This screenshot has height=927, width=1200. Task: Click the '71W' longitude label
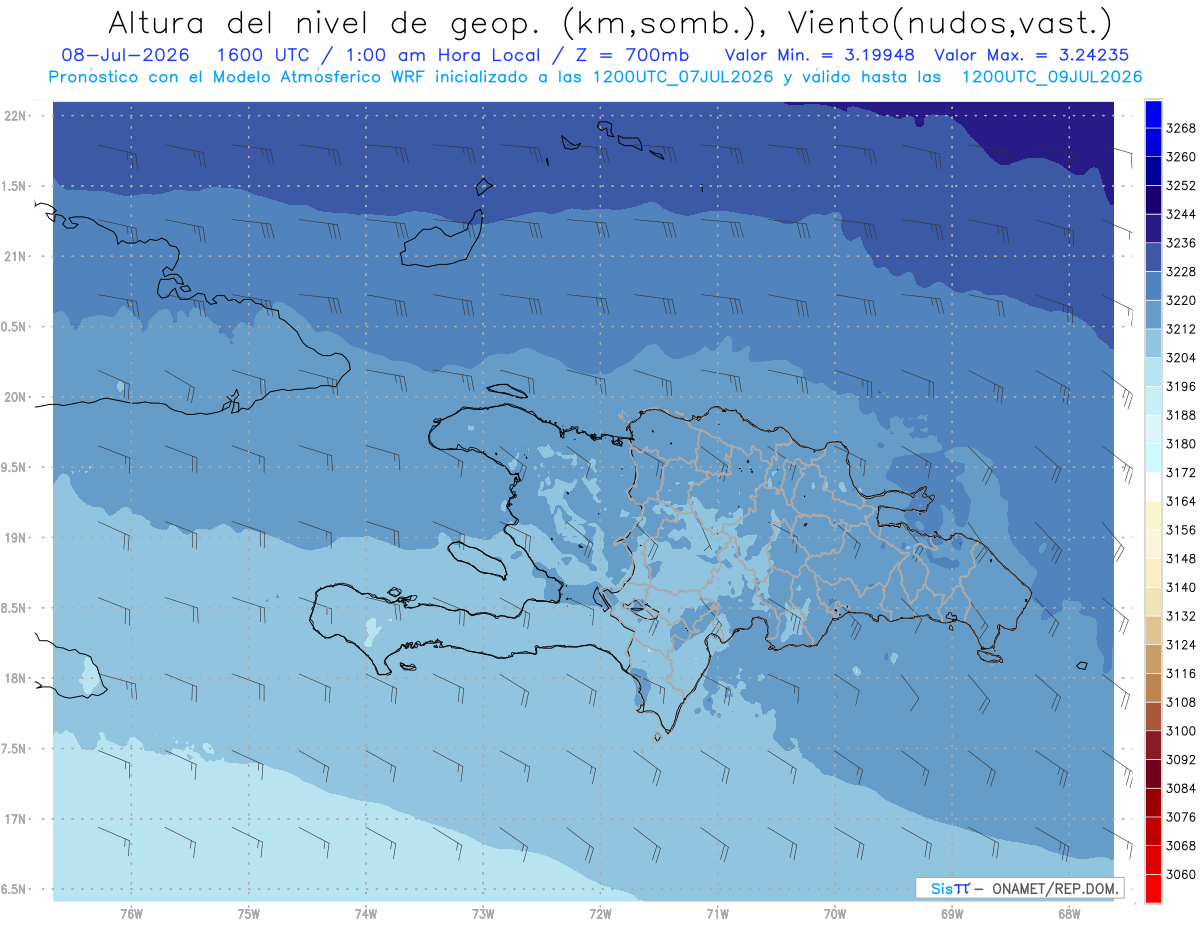717,914
